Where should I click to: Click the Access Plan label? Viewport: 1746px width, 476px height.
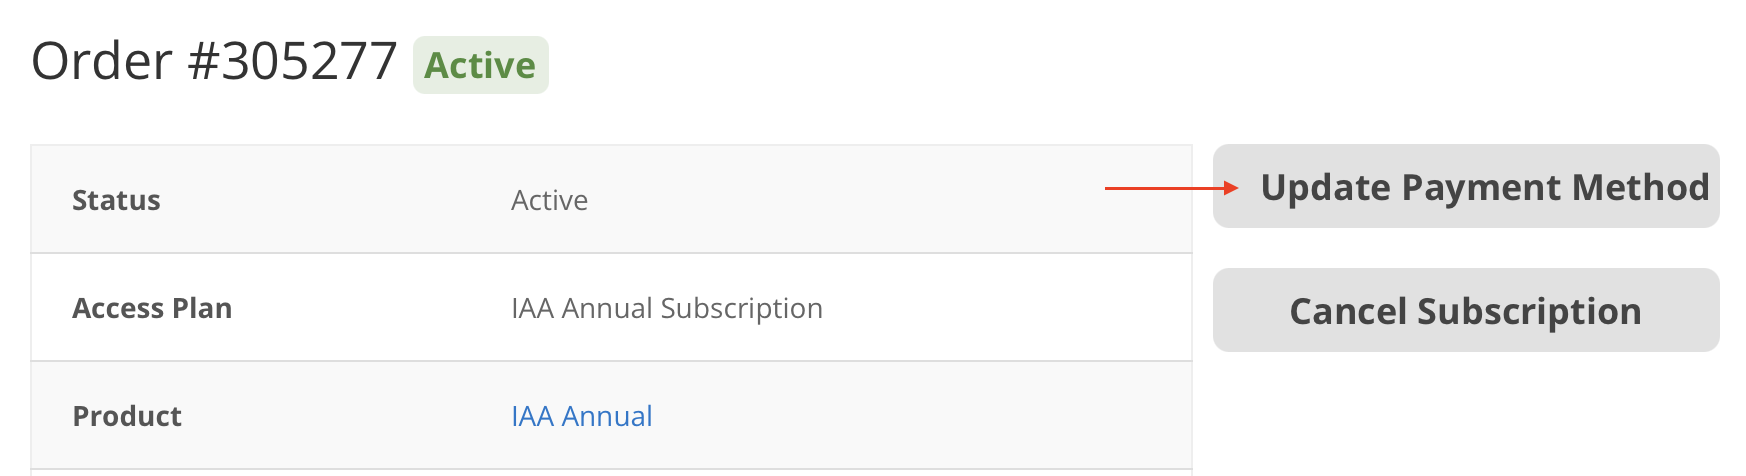[x=152, y=308]
